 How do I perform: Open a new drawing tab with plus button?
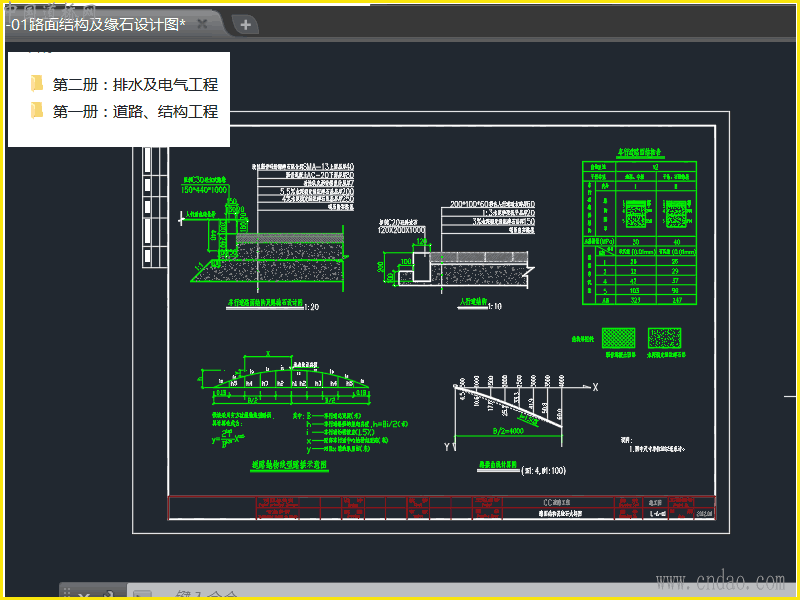click(245, 24)
